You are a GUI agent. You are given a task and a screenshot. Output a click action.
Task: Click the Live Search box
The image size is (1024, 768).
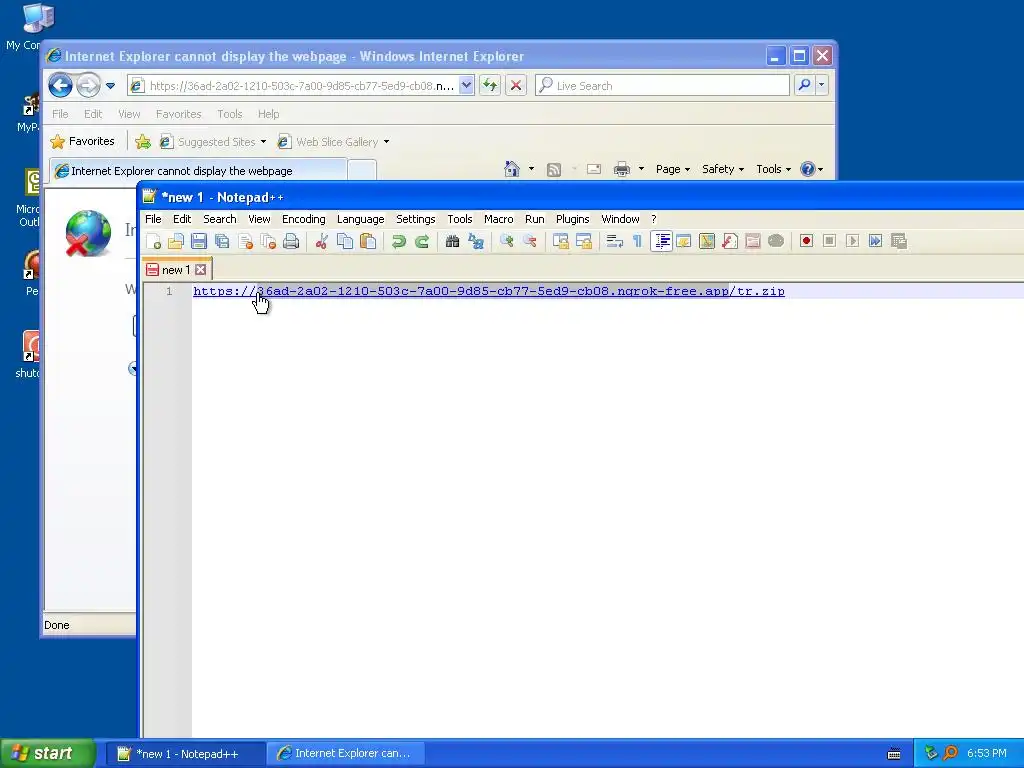point(662,86)
